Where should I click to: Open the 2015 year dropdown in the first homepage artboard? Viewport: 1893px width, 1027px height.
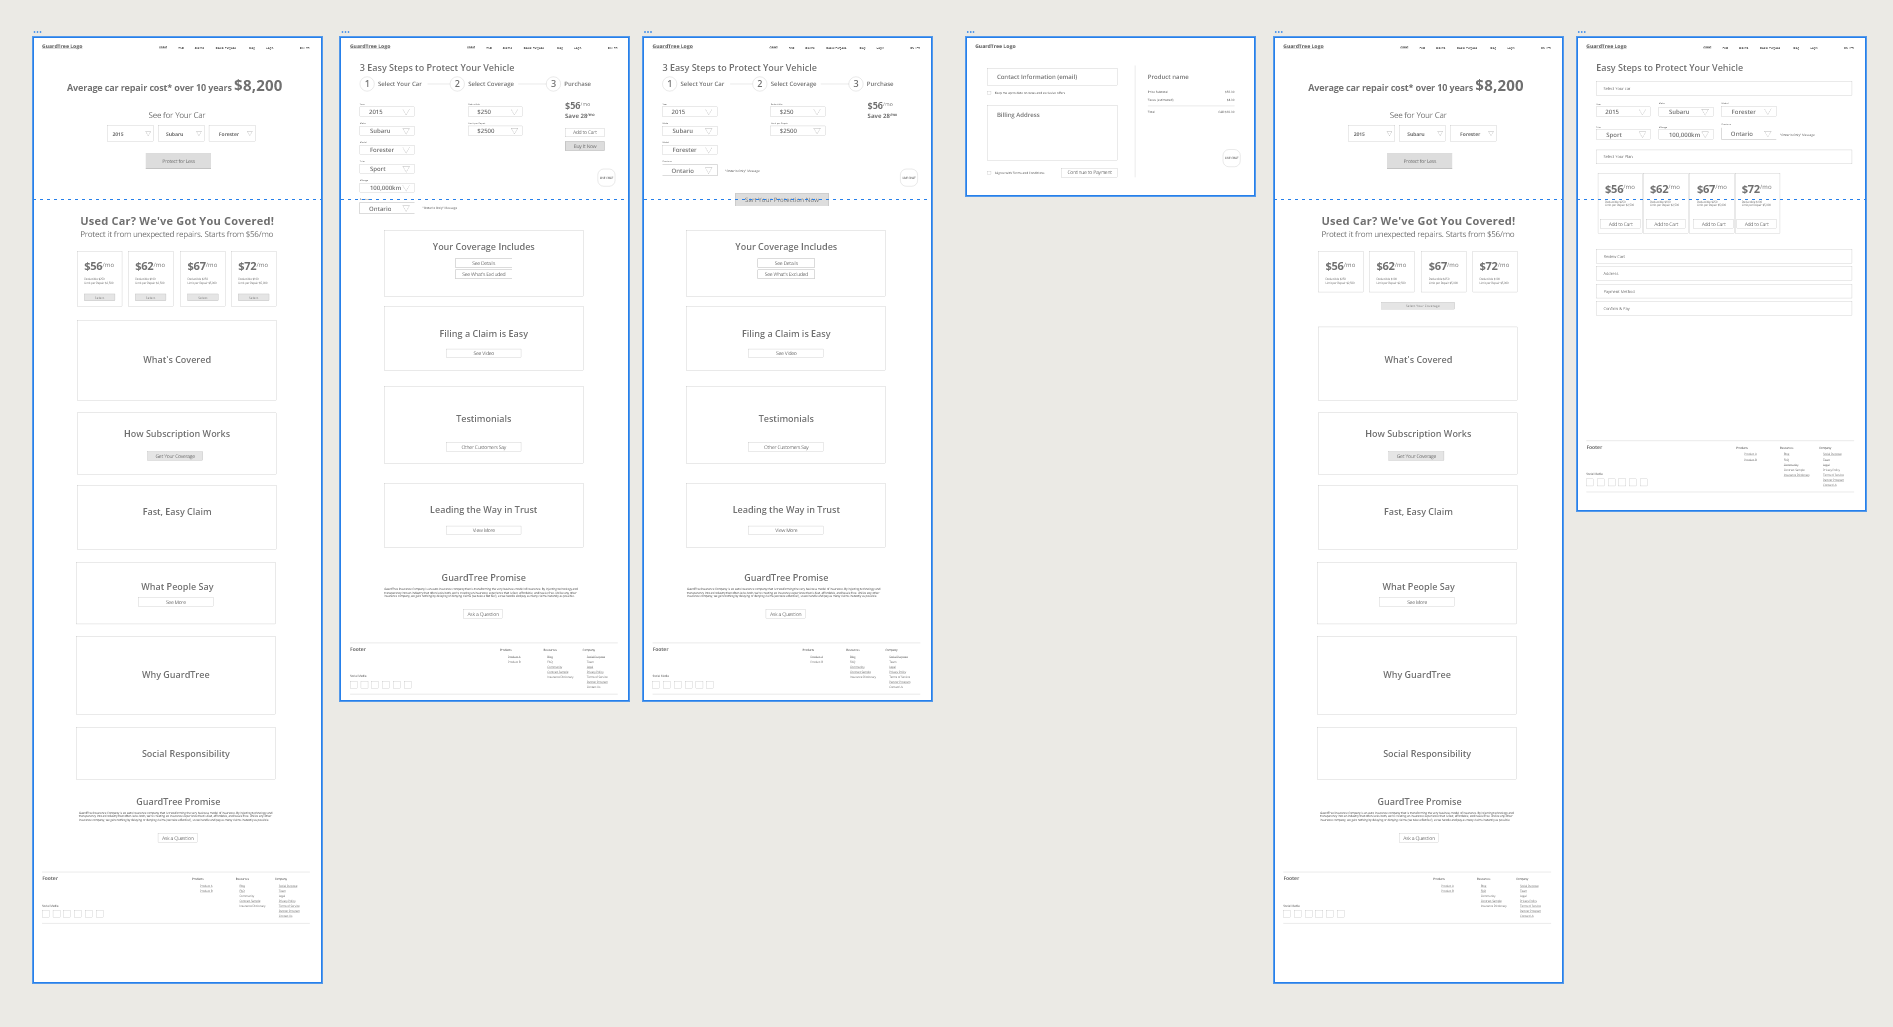click(131, 134)
